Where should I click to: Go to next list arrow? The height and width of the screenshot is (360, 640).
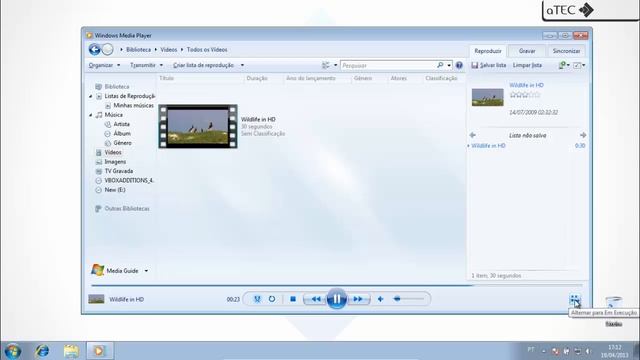click(x=583, y=135)
